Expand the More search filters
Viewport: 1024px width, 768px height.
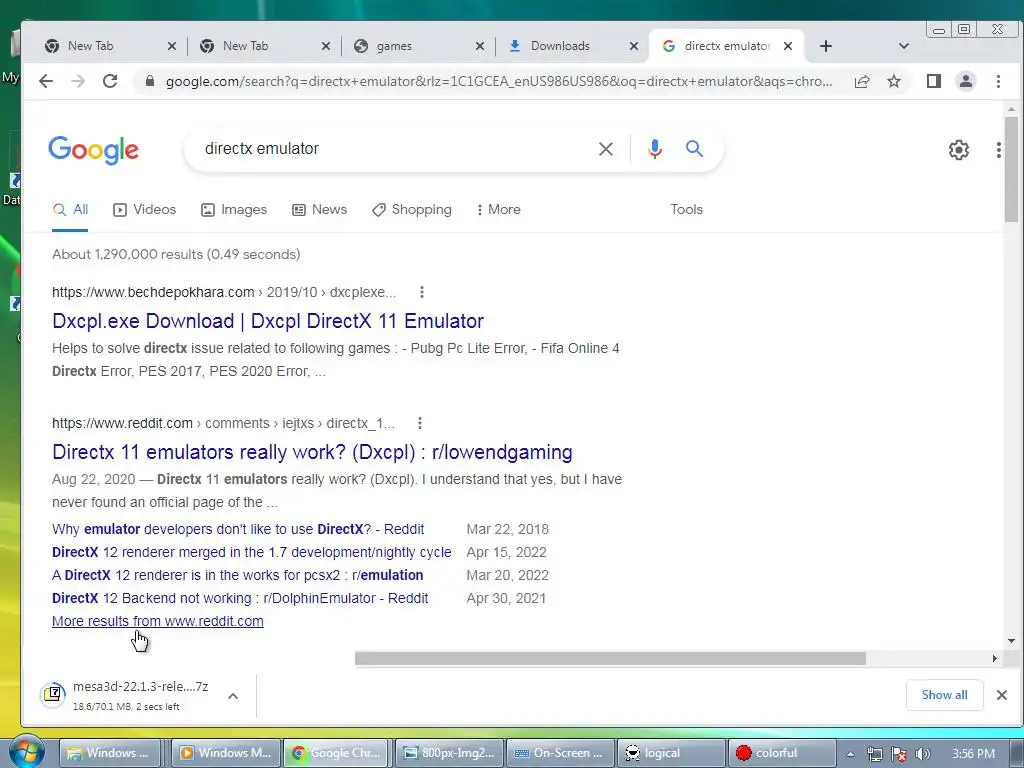click(499, 210)
